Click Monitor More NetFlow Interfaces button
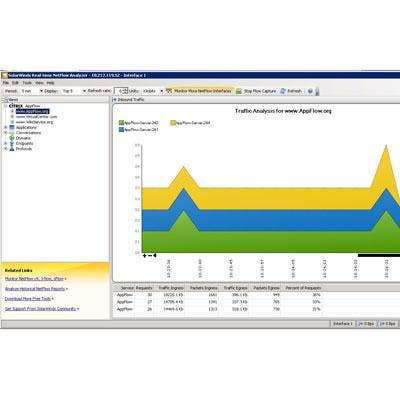 coord(199,91)
